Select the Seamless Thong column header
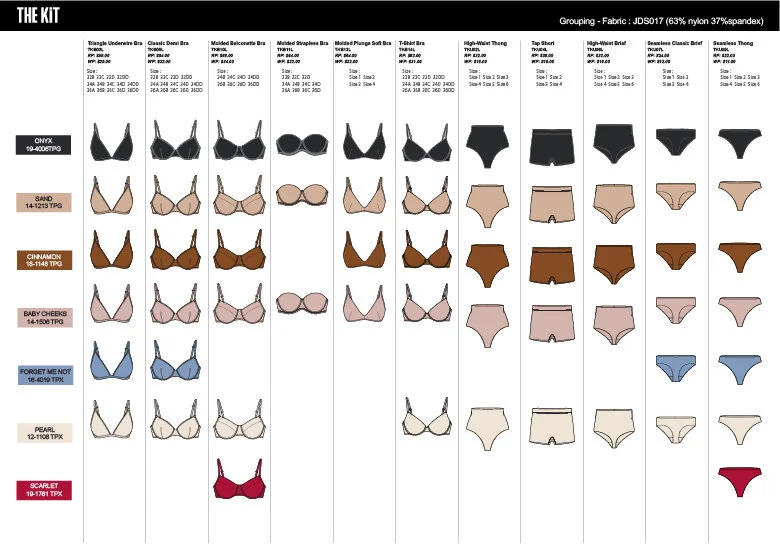The image size is (780, 544). click(733, 43)
